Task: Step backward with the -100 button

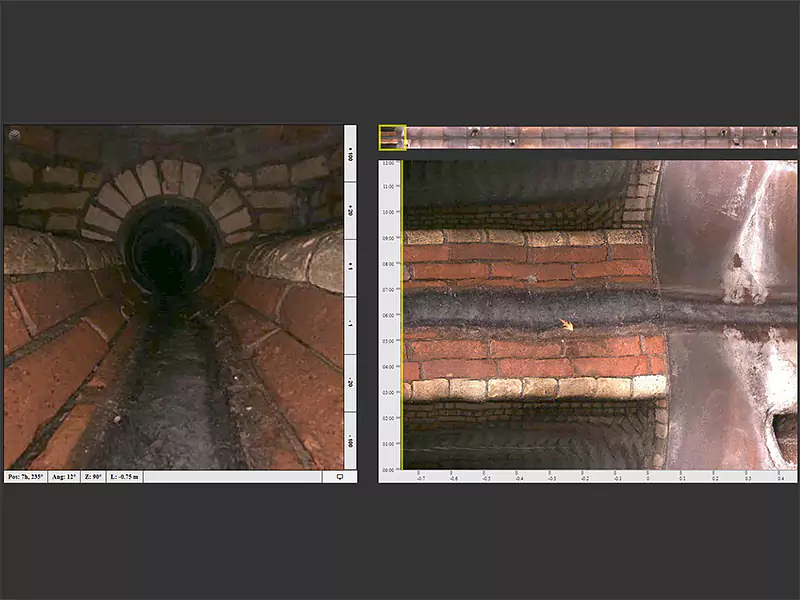Action: click(x=351, y=440)
